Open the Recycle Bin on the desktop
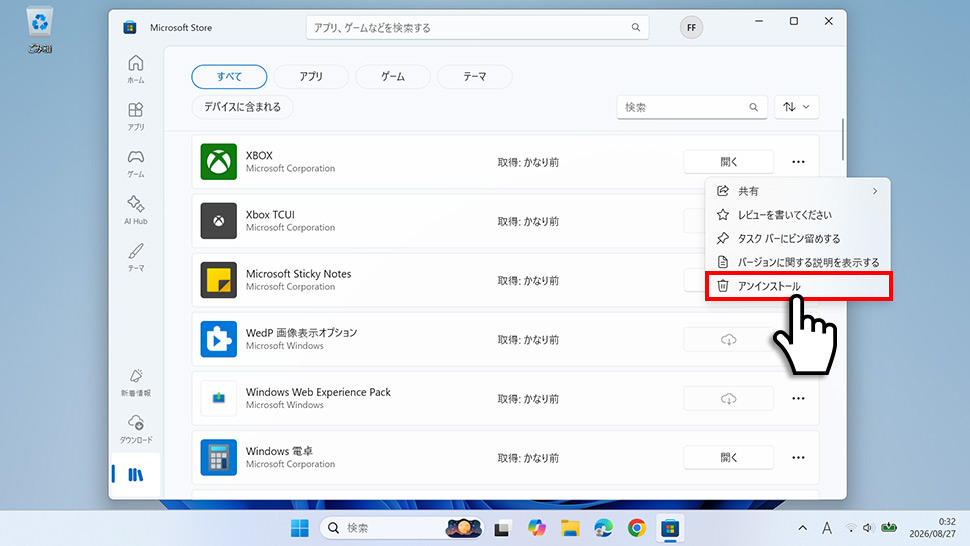This screenshot has height=546, width=970. [x=40, y=30]
